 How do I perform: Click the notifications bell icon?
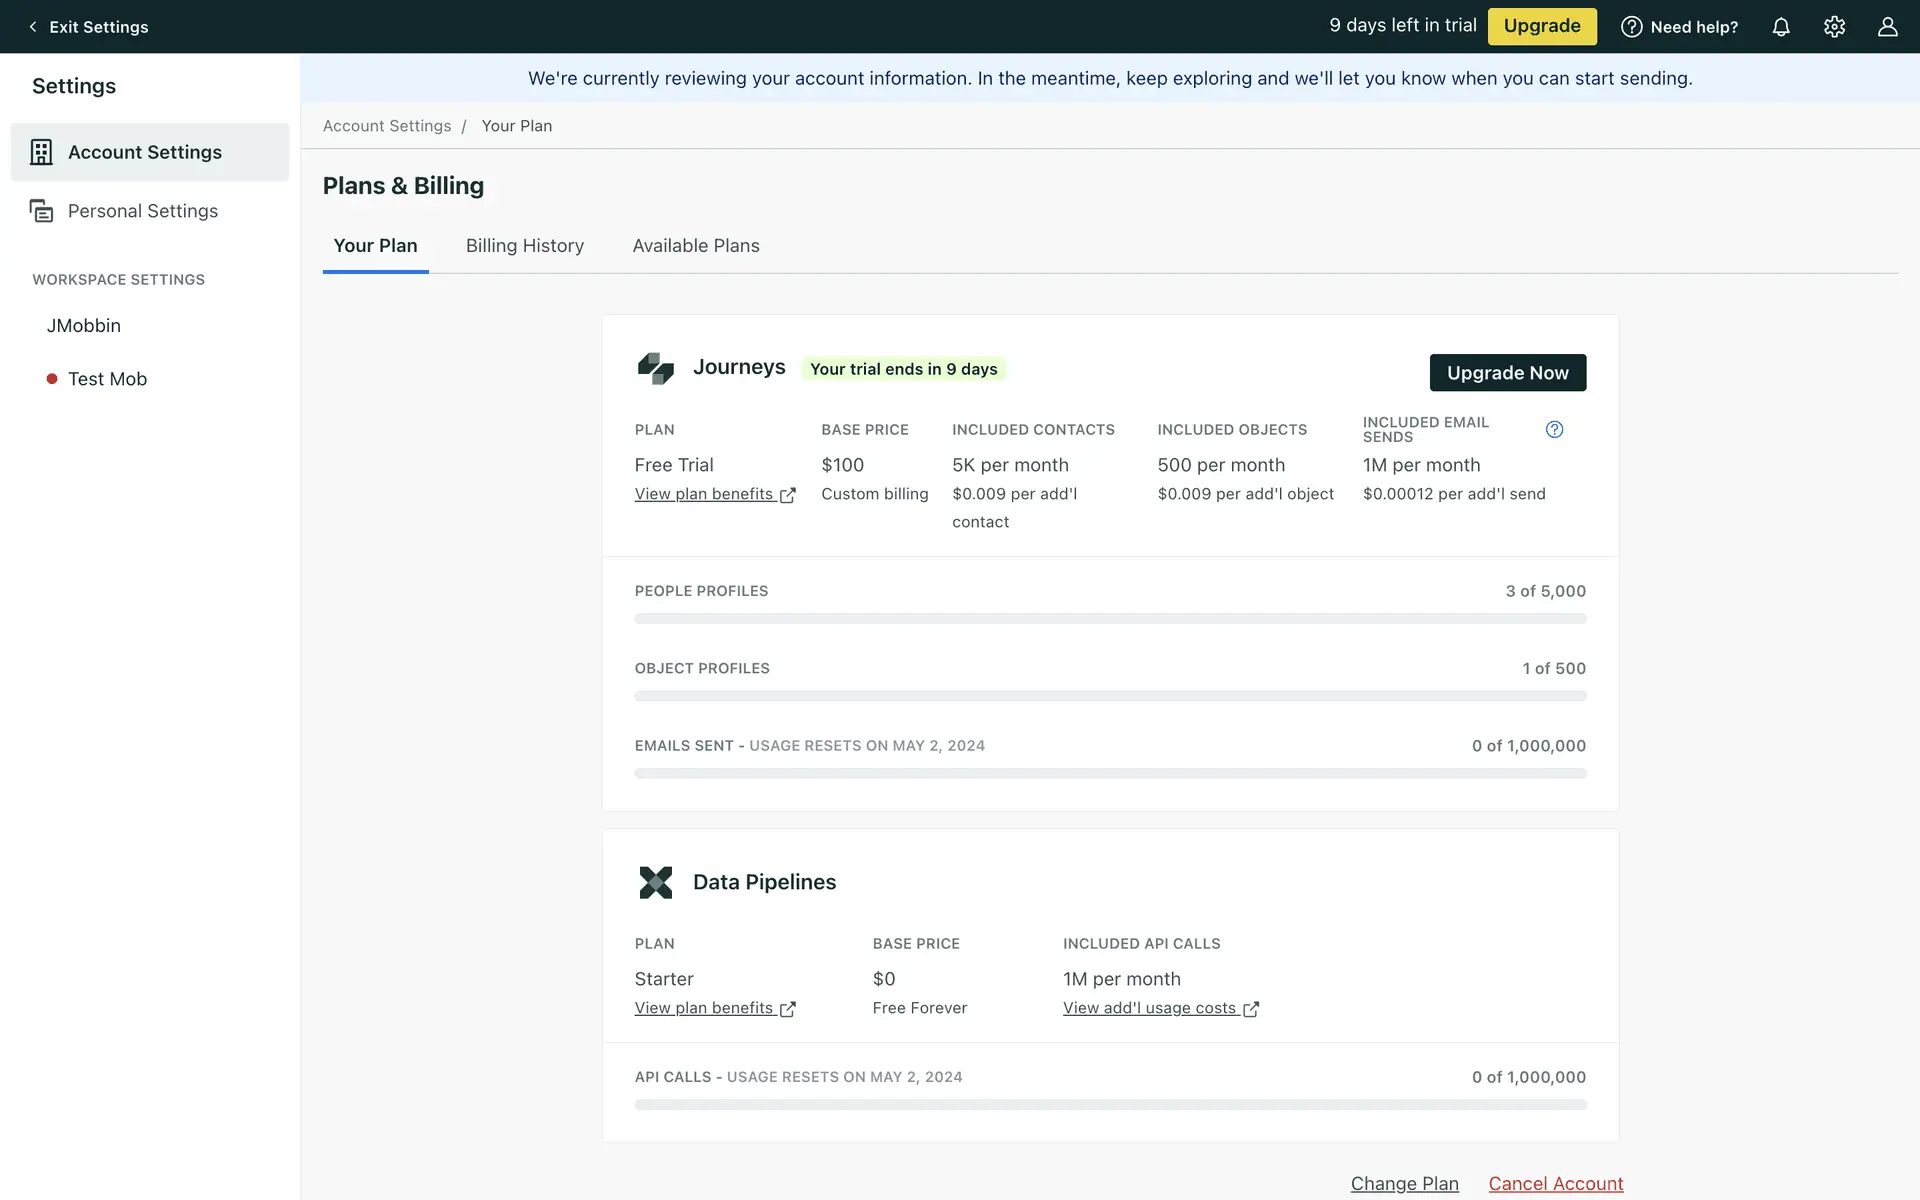(1781, 27)
